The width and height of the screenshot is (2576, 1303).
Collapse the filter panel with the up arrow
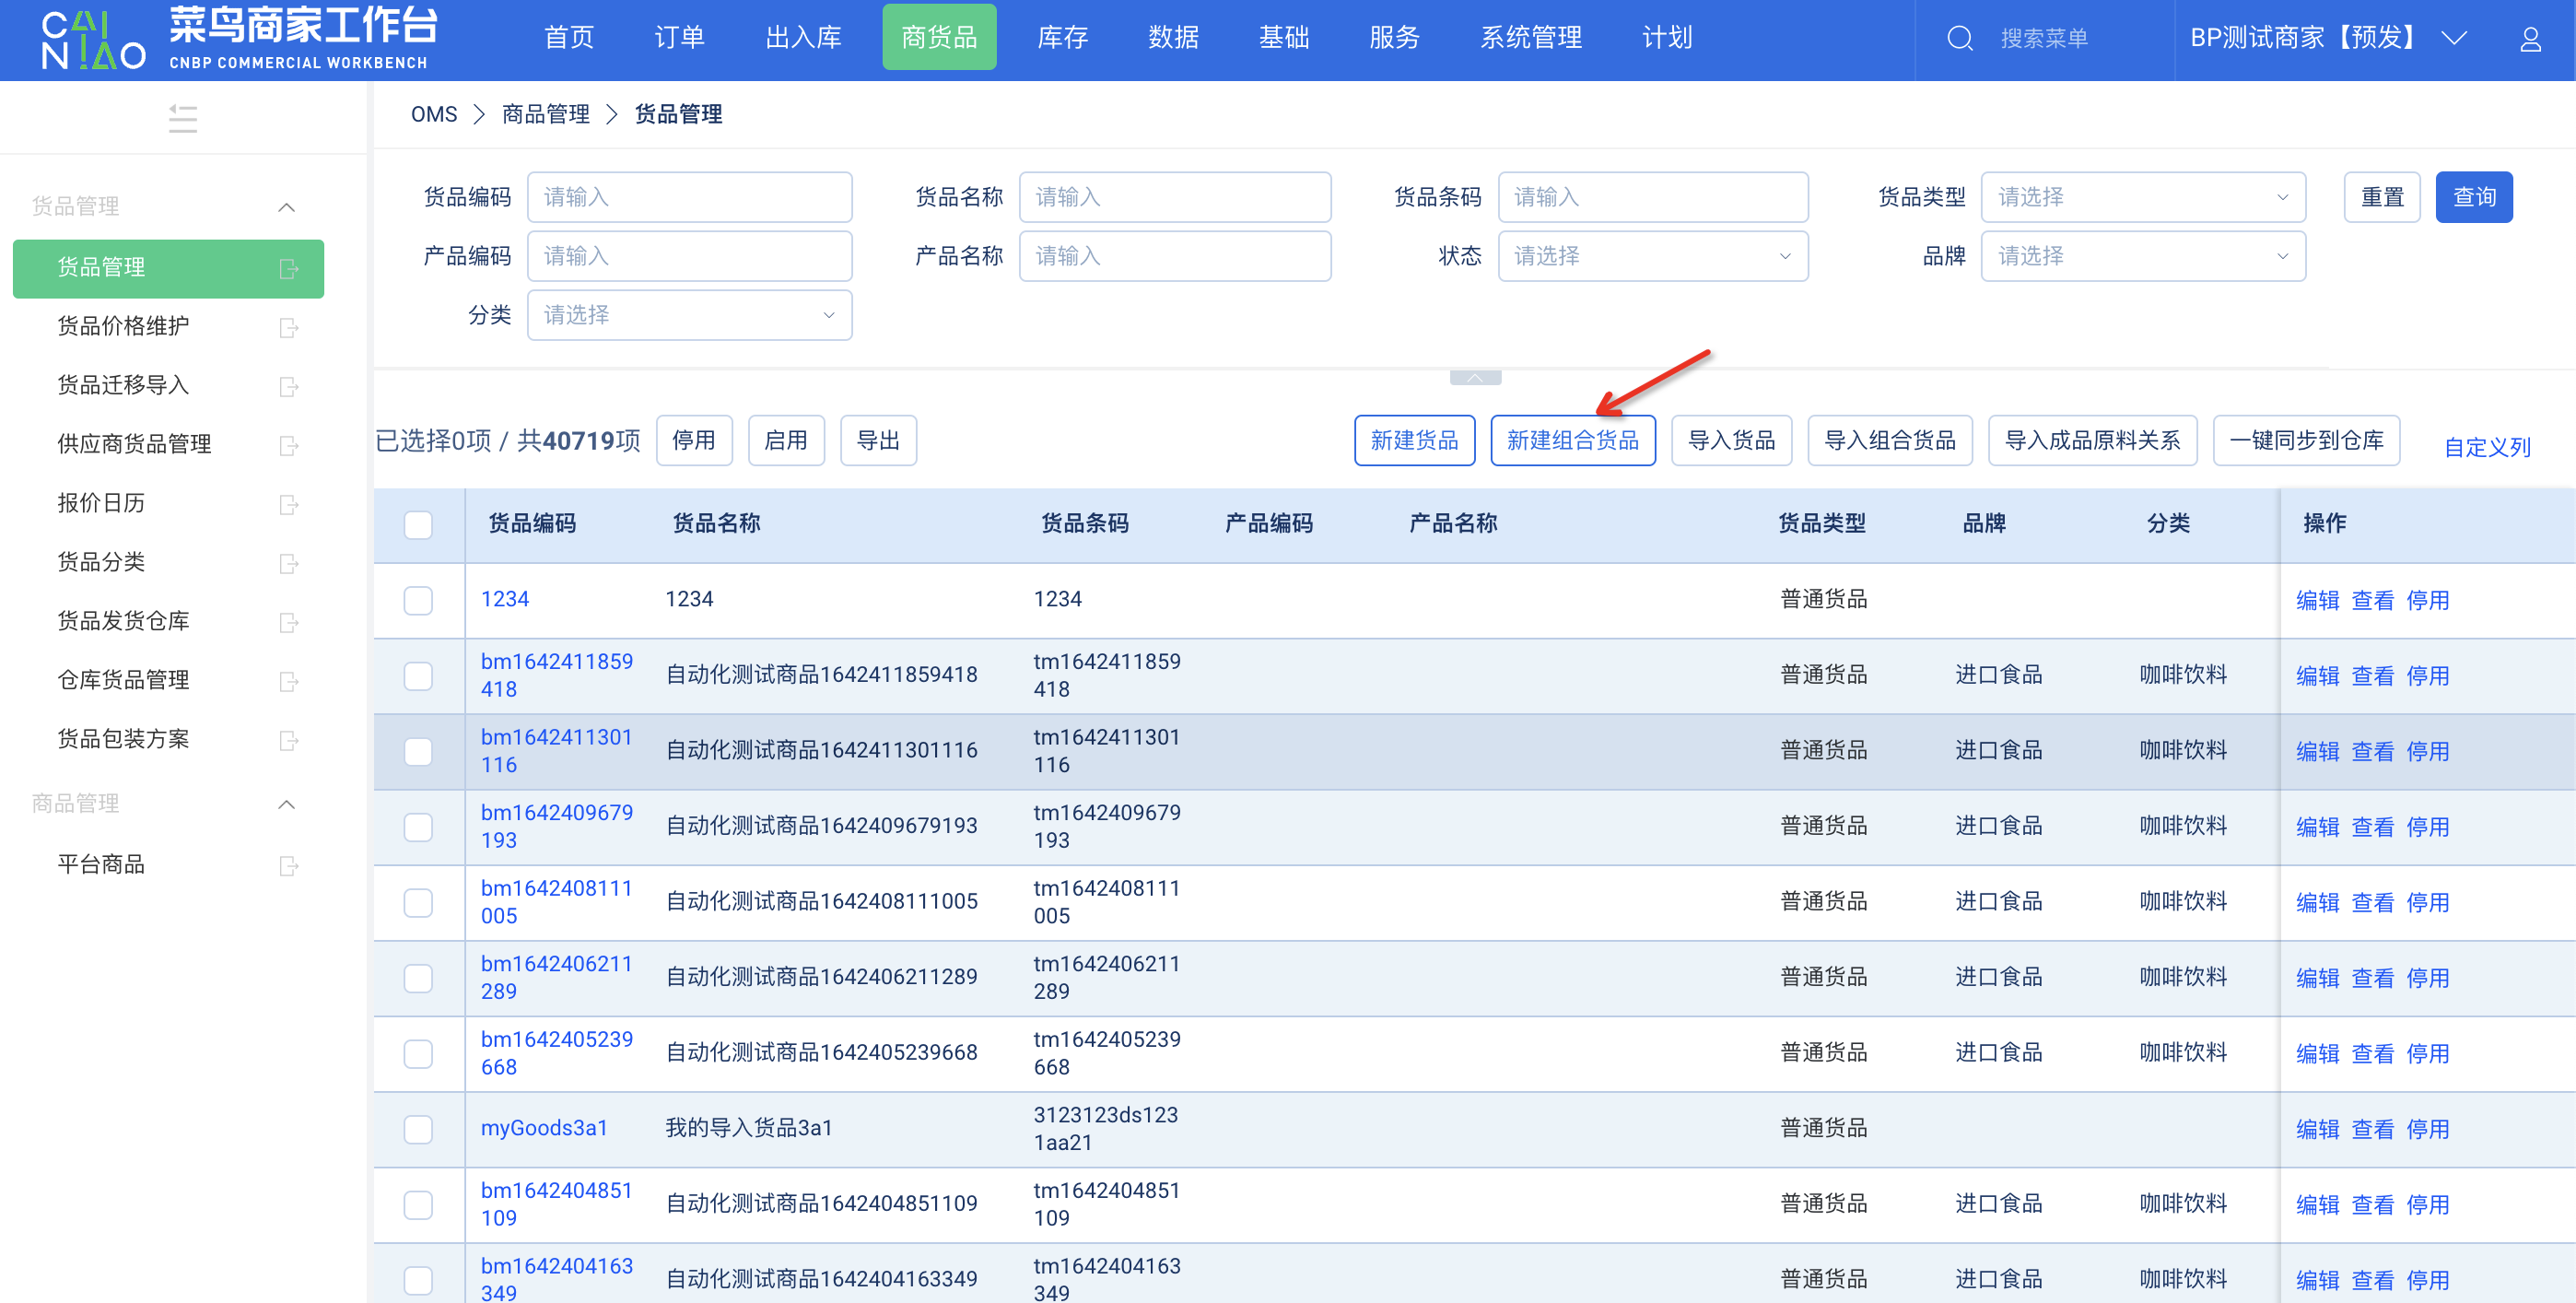(1475, 378)
